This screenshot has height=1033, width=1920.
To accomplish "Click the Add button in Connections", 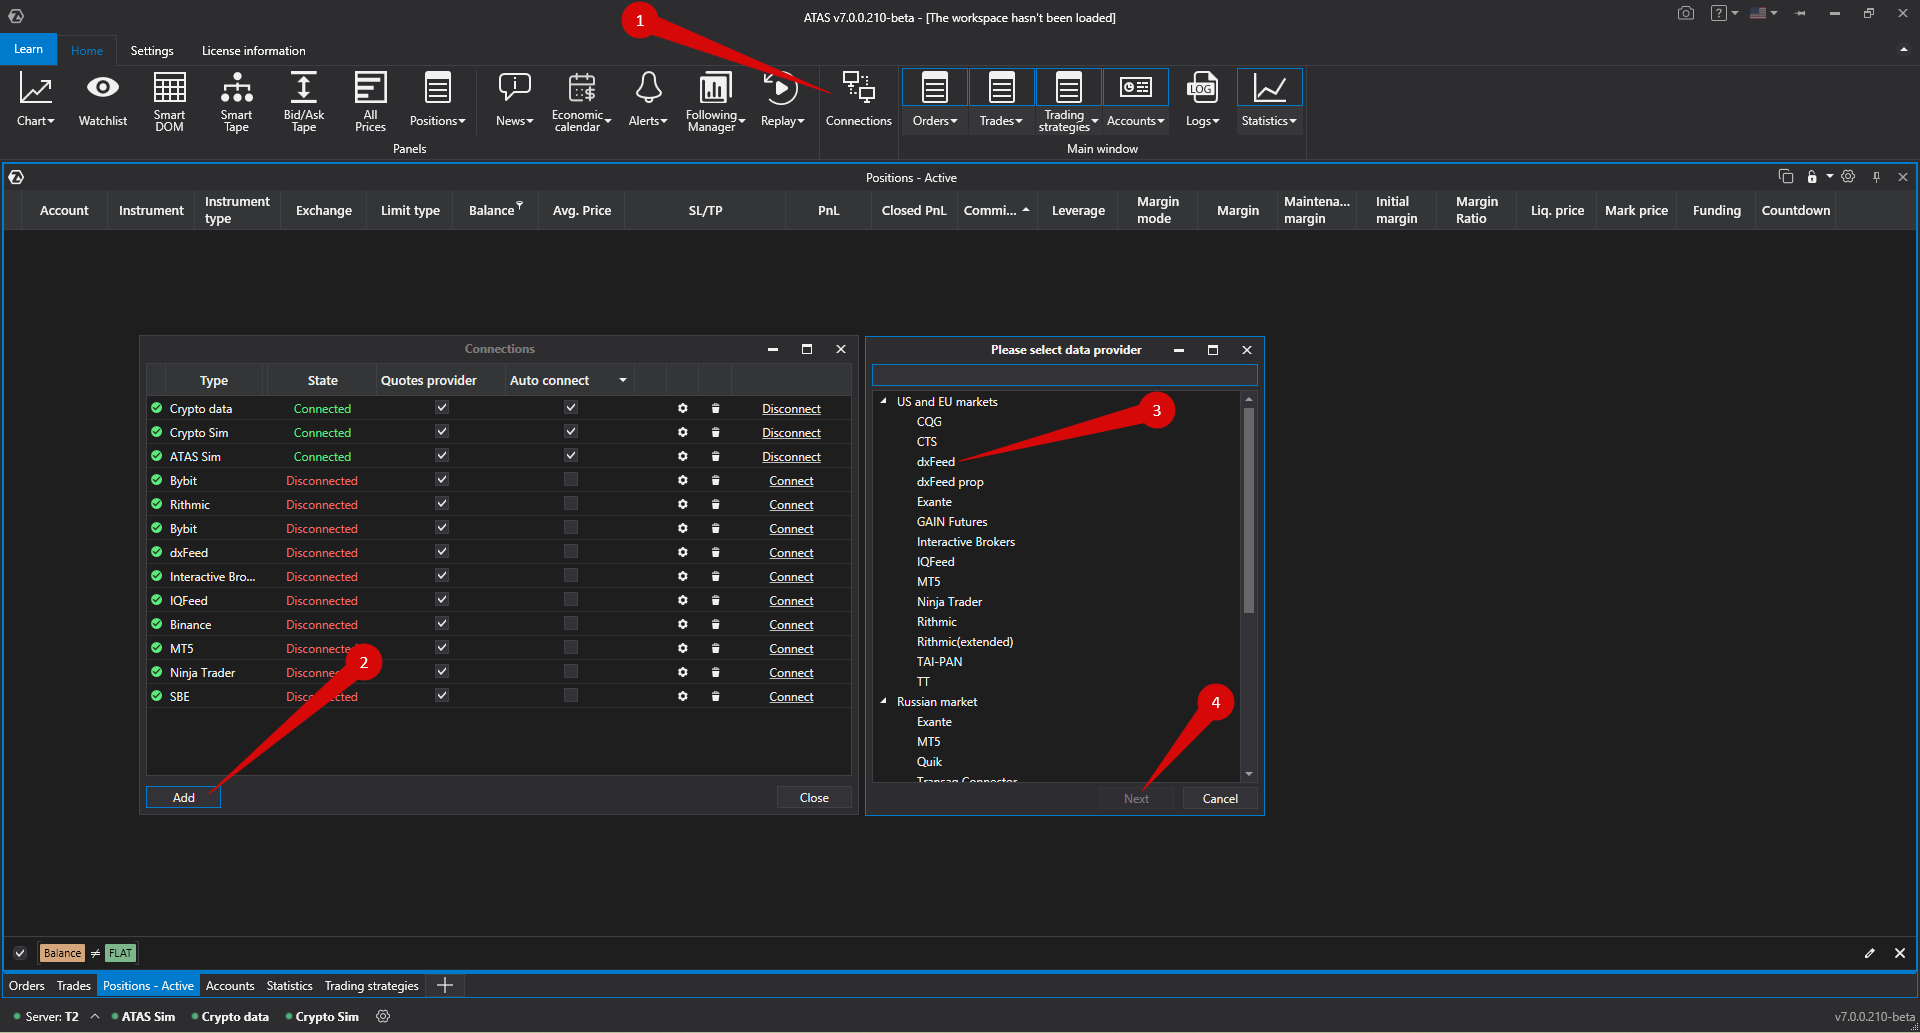I will click(x=182, y=797).
